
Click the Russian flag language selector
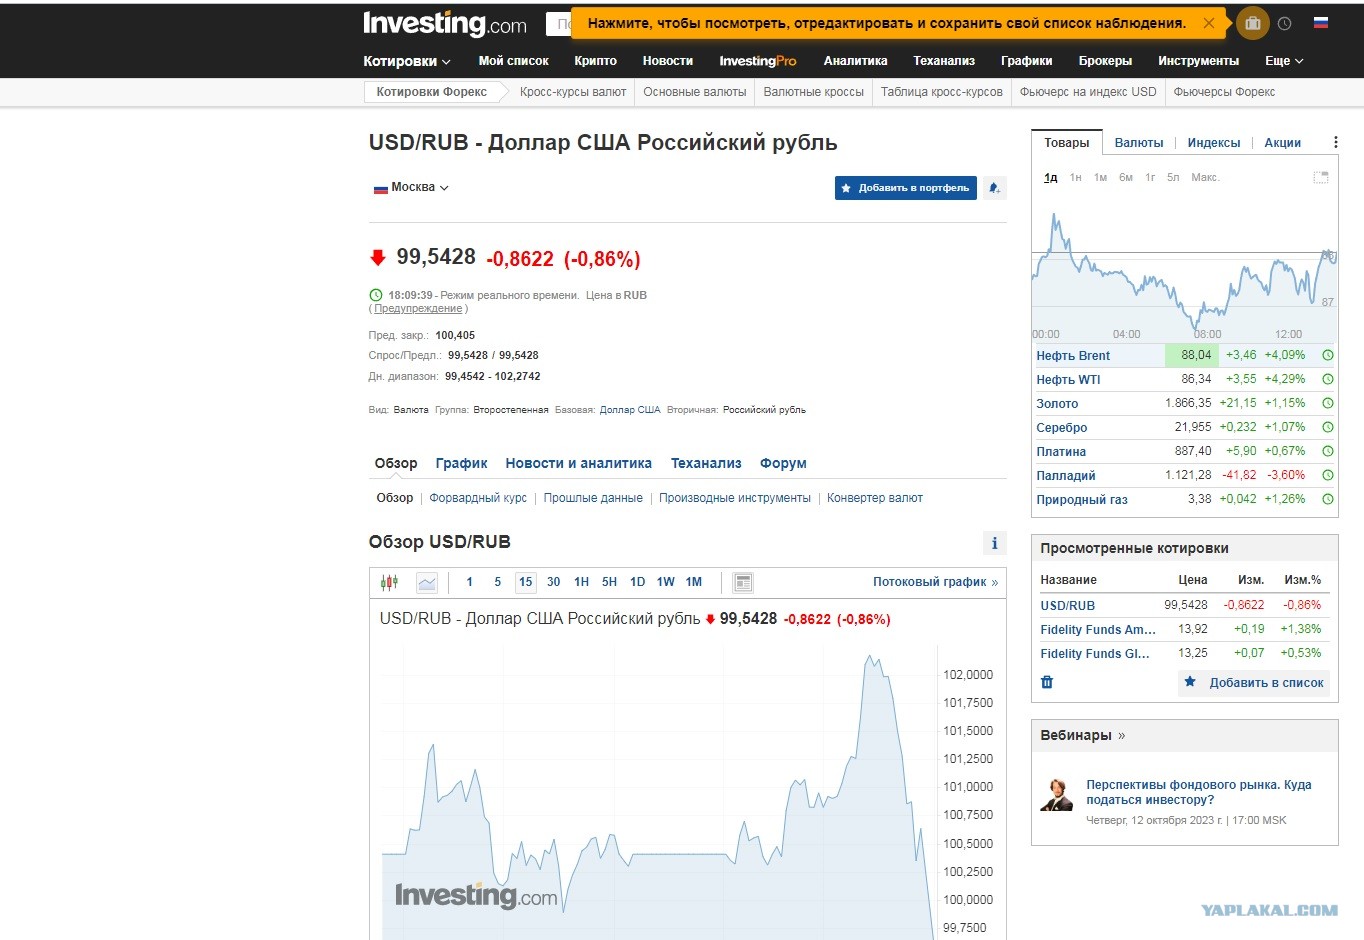pyautogui.click(x=1321, y=22)
